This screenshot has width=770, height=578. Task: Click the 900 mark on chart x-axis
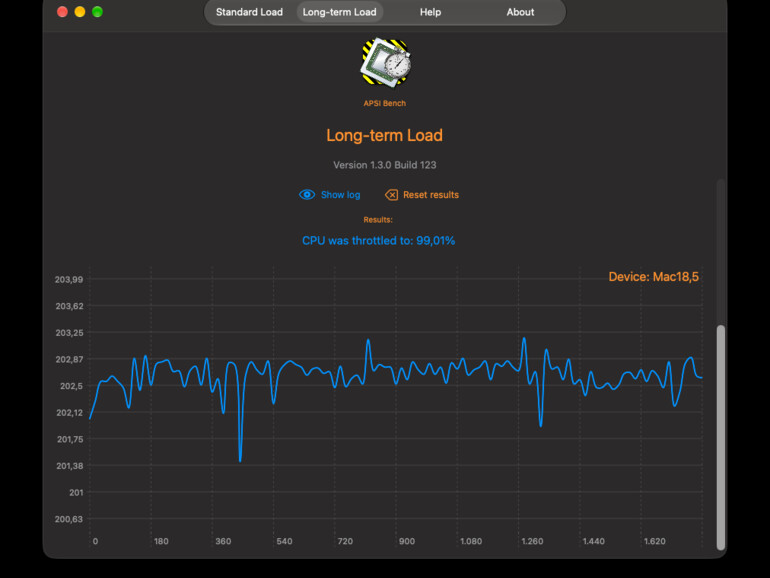click(x=407, y=541)
